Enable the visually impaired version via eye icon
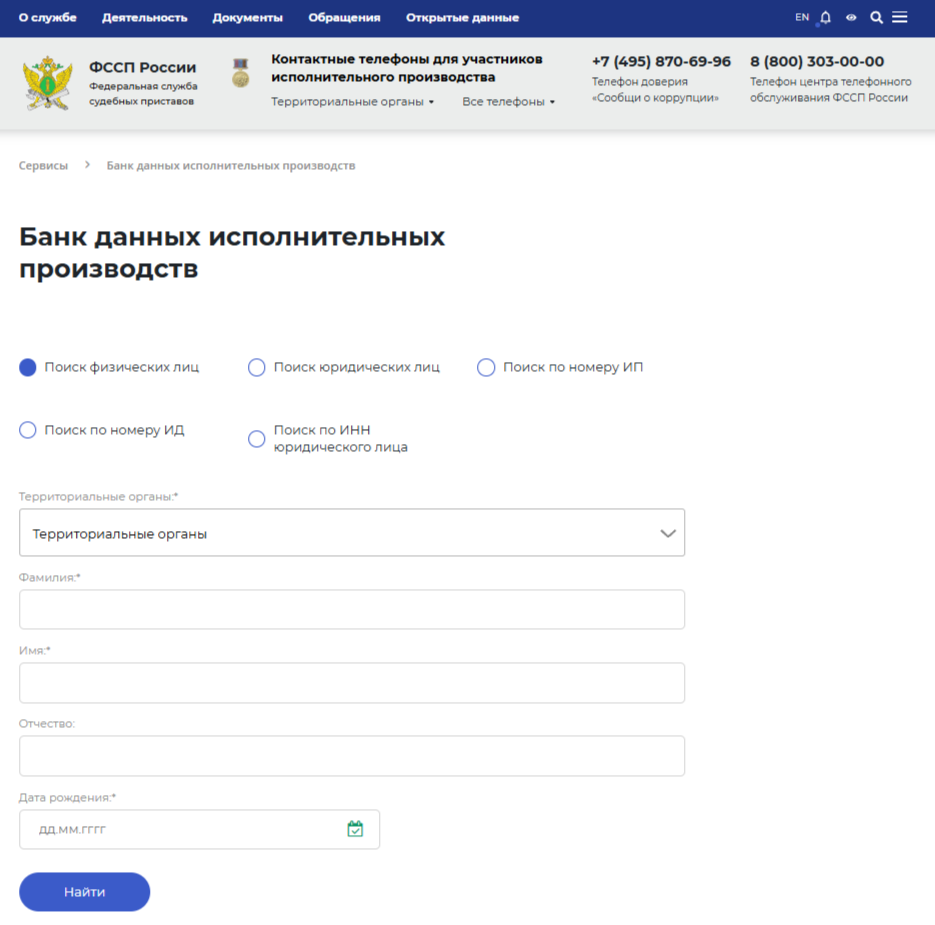Image resolution: width=935 pixels, height=925 pixels. pyautogui.click(x=850, y=17)
